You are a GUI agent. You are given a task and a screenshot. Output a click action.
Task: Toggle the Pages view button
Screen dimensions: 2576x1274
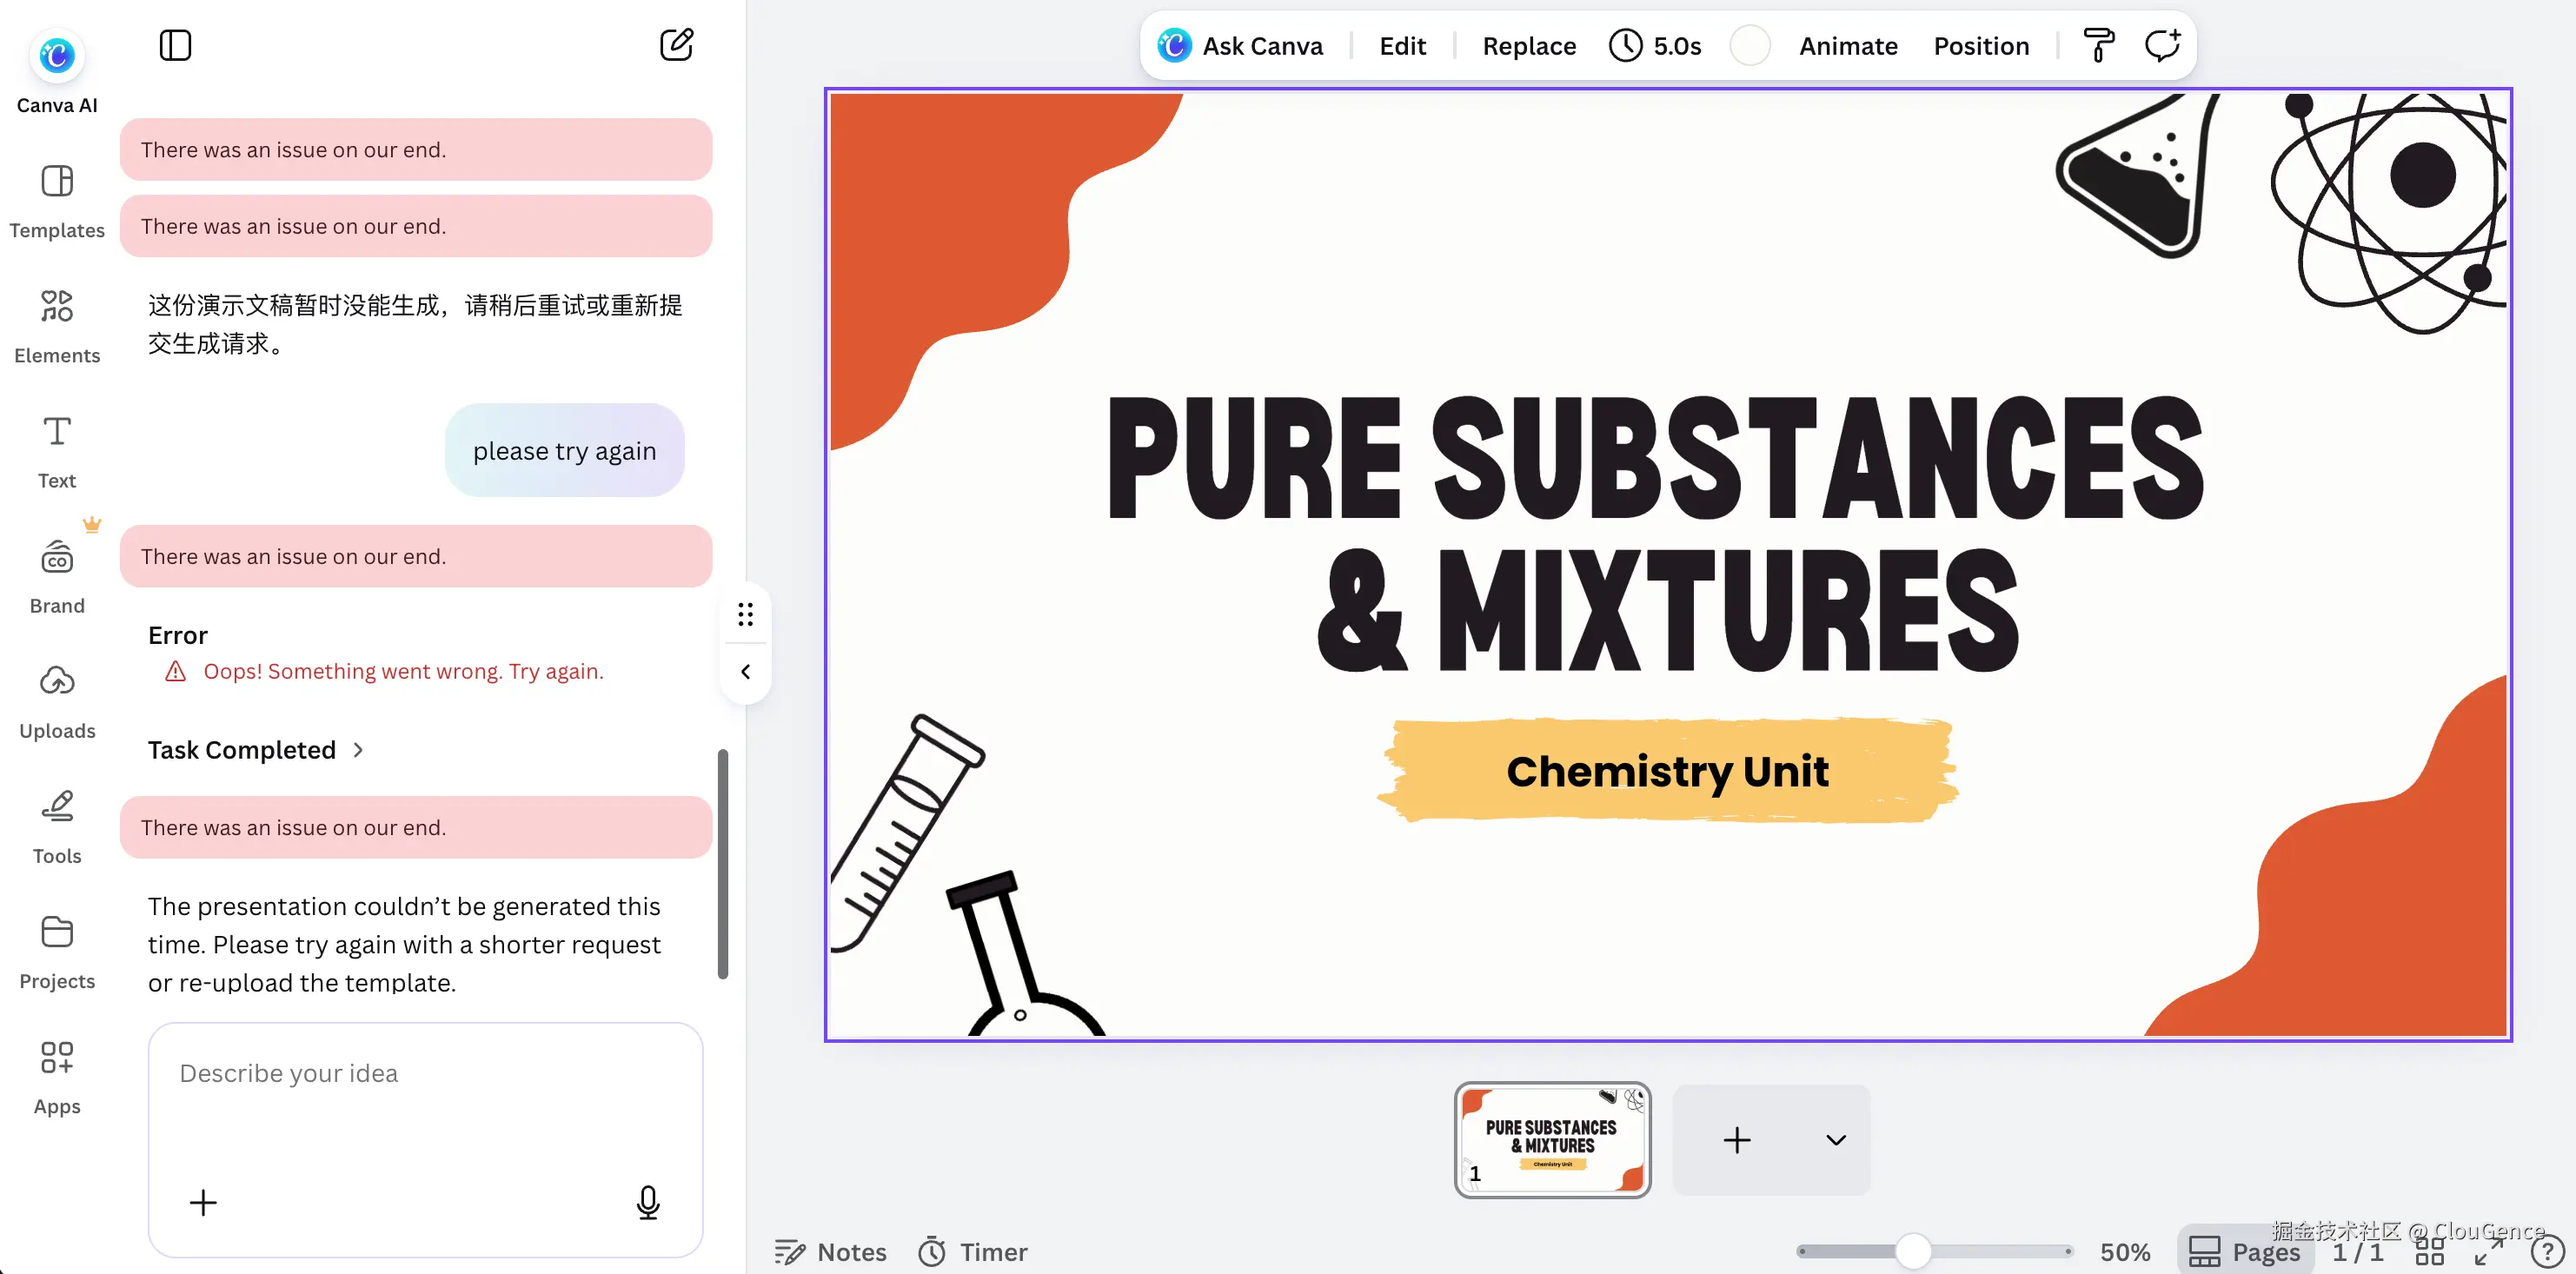click(2245, 1251)
